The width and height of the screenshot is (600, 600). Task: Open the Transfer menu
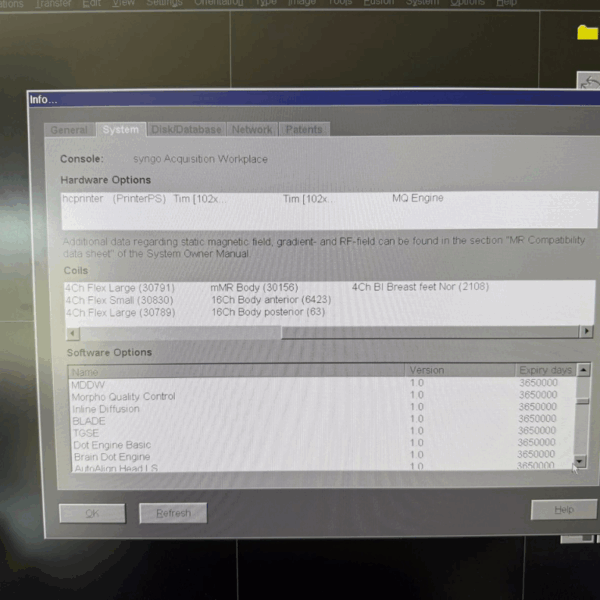pyautogui.click(x=53, y=3)
